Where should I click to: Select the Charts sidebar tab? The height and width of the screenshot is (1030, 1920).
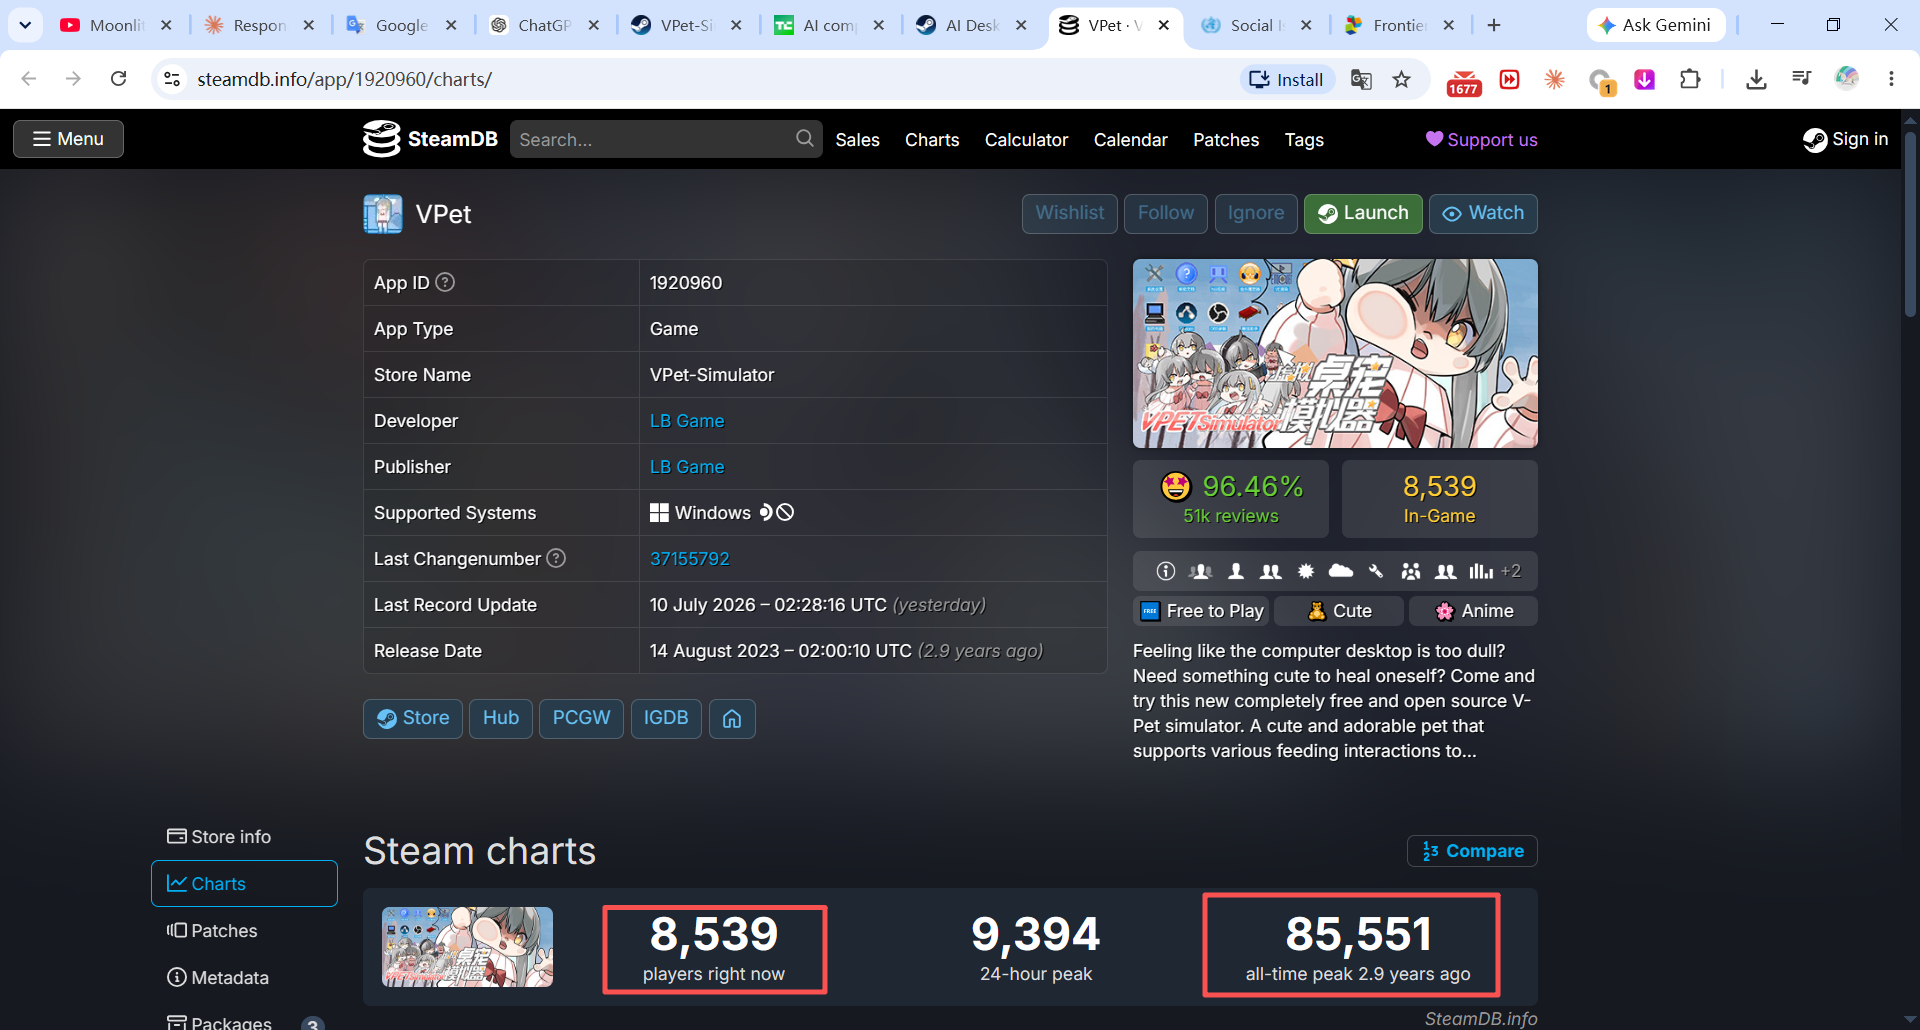point(244,884)
